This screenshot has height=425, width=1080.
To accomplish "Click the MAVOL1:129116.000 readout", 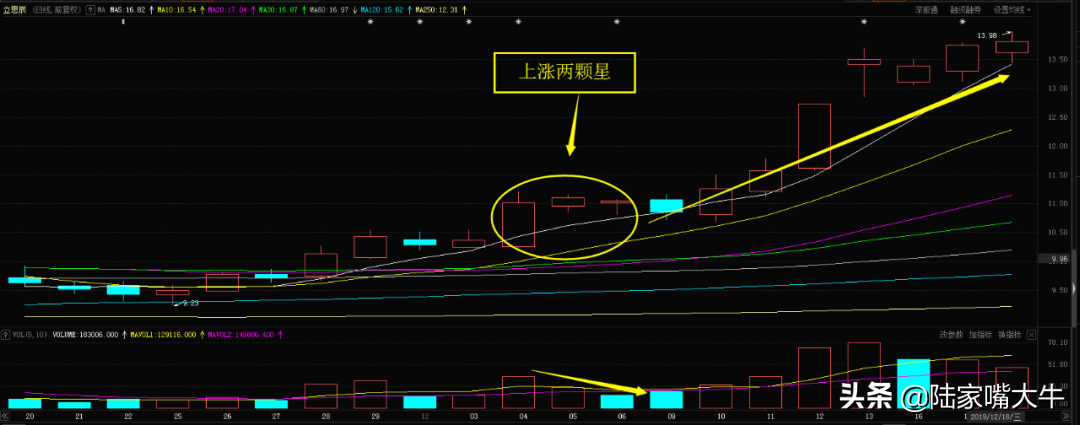I will pyautogui.click(x=163, y=334).
